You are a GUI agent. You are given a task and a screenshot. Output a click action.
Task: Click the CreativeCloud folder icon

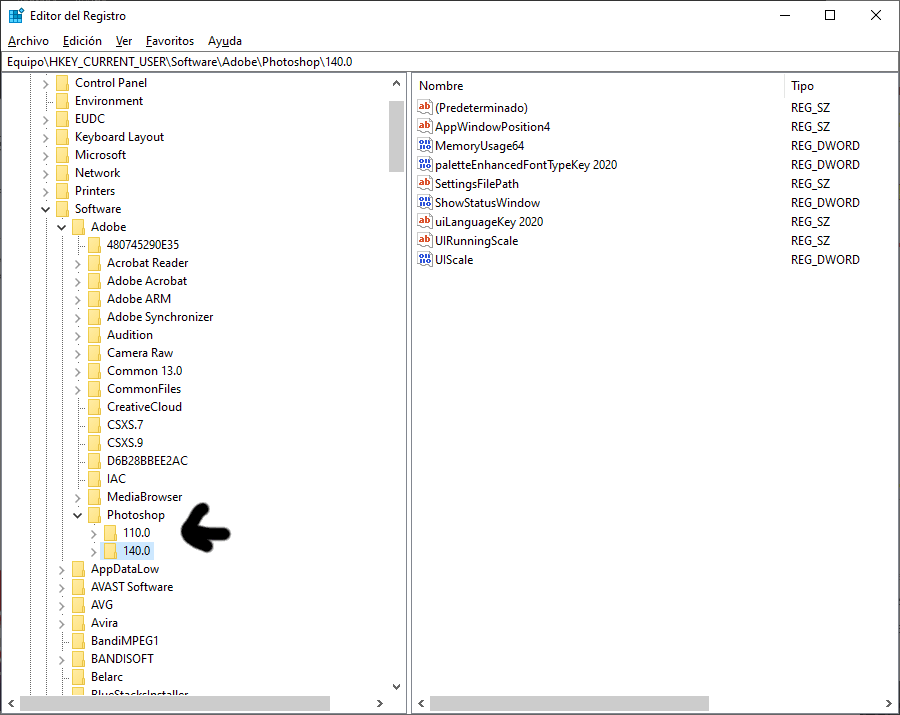[x=95, y=407]
